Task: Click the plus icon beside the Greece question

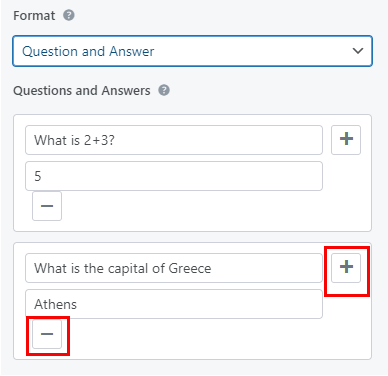Action: pos(346,268)
